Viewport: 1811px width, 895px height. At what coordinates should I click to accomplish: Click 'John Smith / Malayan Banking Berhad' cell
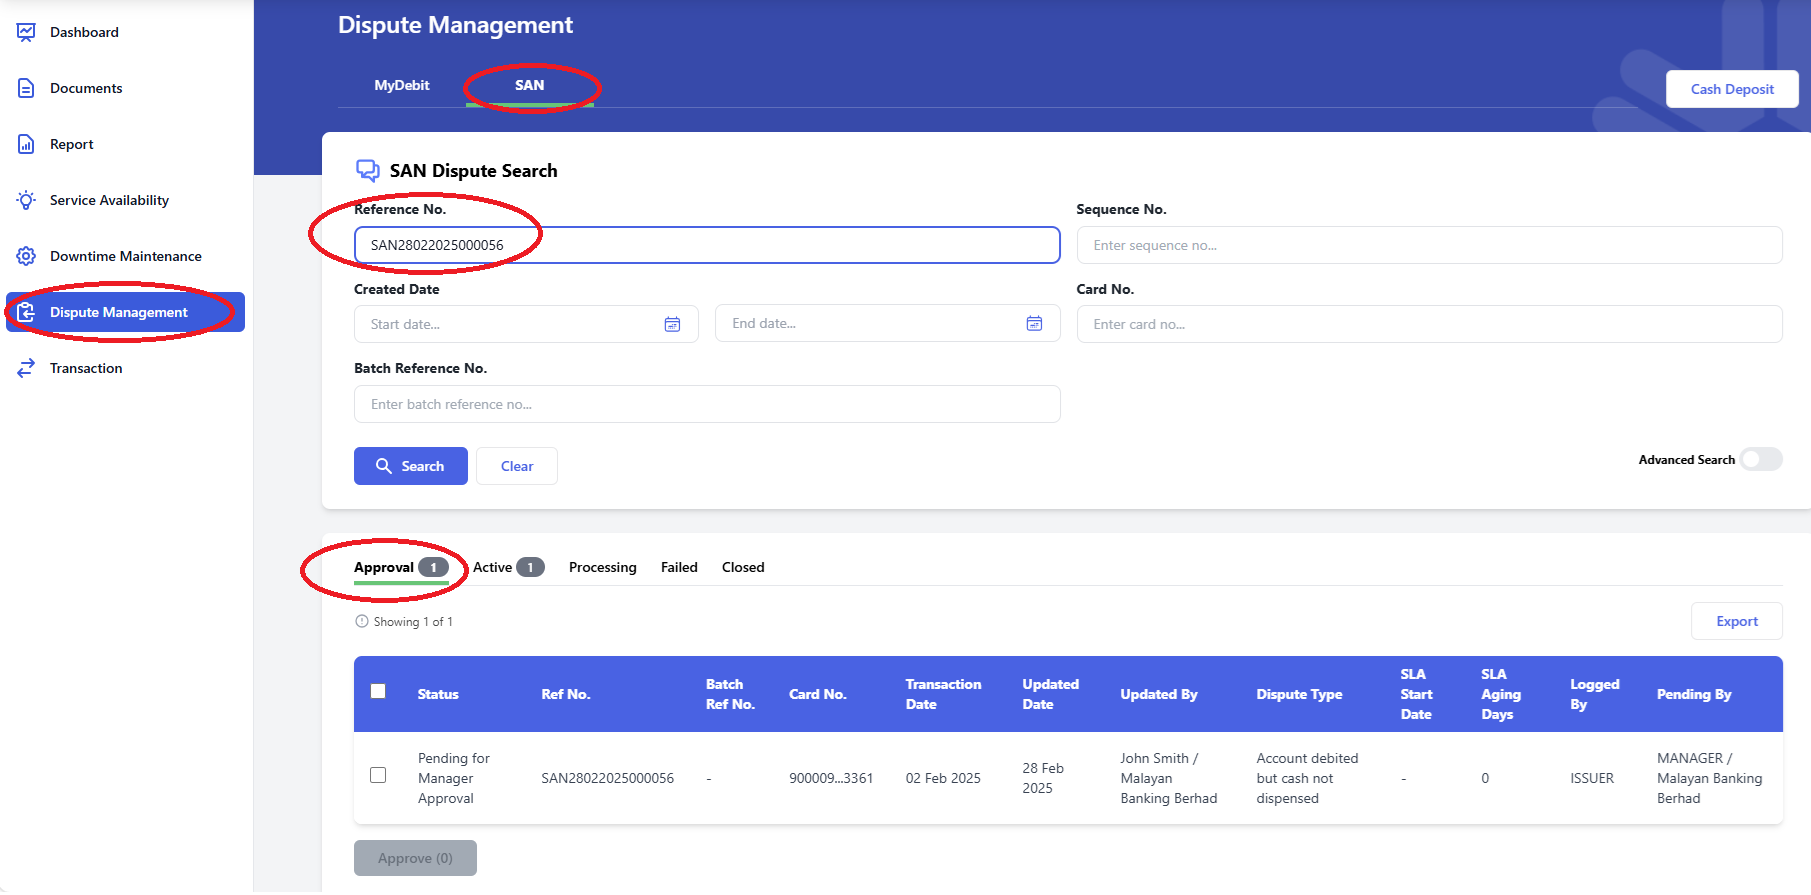(1169, 778)
